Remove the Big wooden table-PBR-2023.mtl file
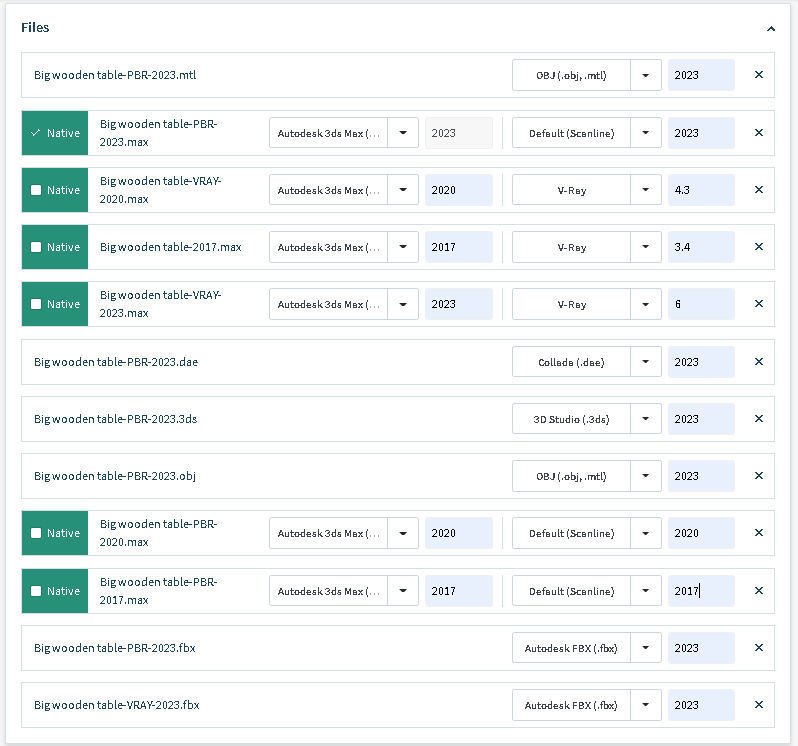Screen dimensions: 798x746 758,75
